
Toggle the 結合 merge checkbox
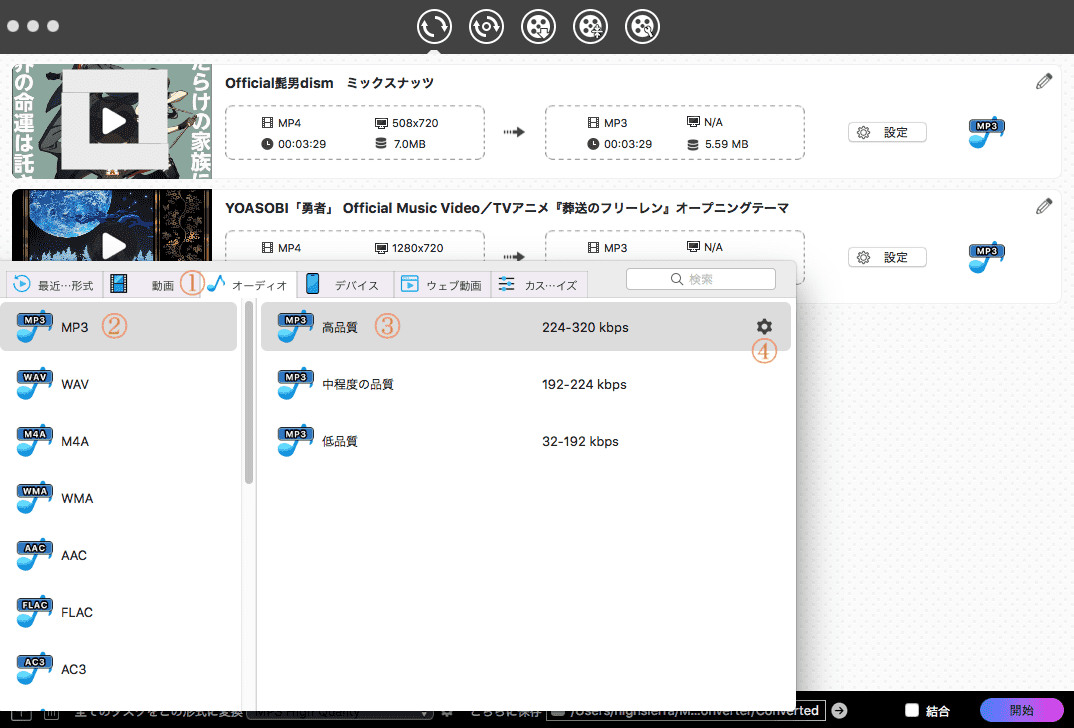[912, 710]
